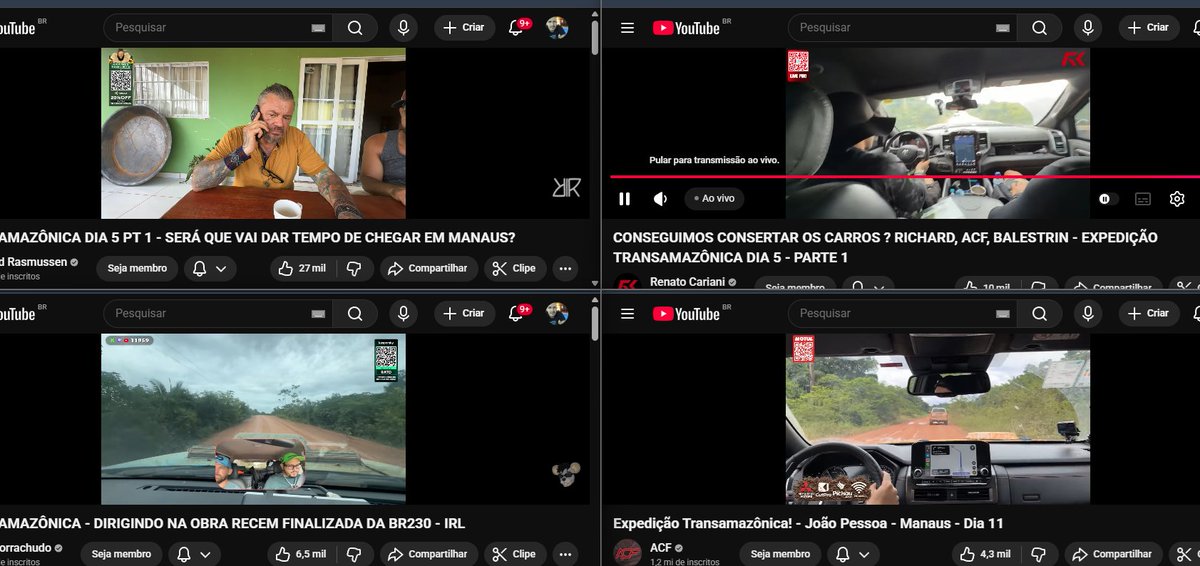Viewport: 1200px width, 566px height.
Task: Open ACF channel name link
Action: [661, 548]
